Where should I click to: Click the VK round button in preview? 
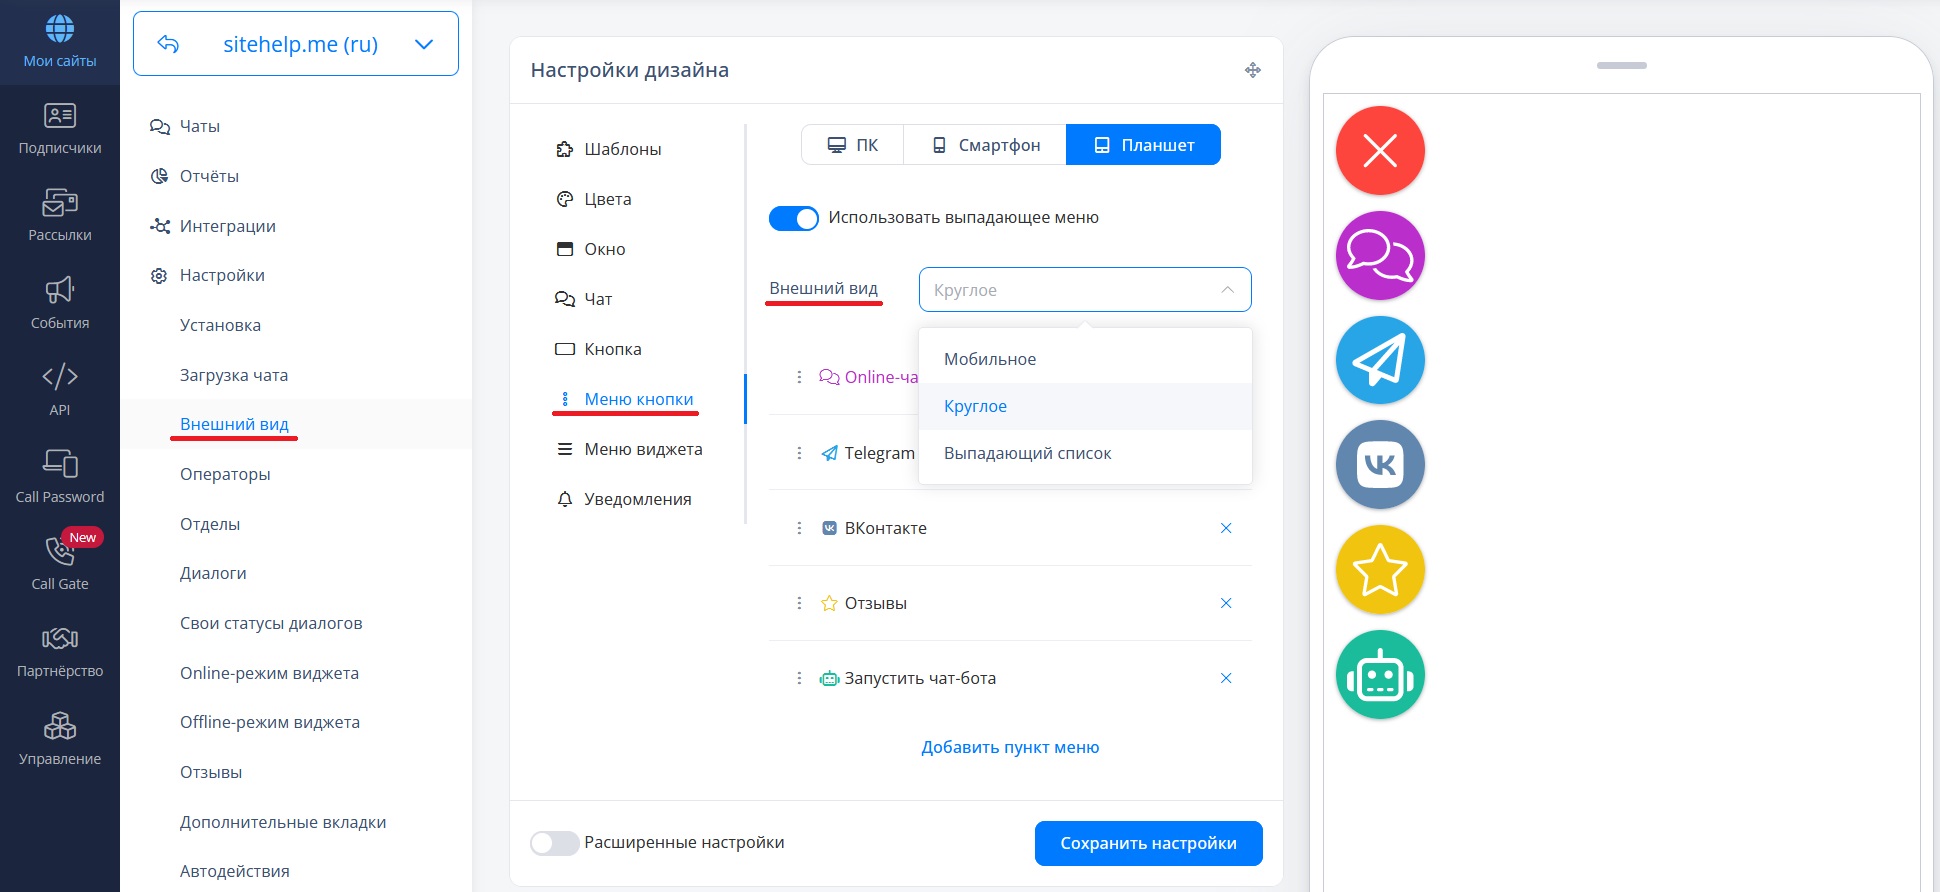coord(1380,465)
